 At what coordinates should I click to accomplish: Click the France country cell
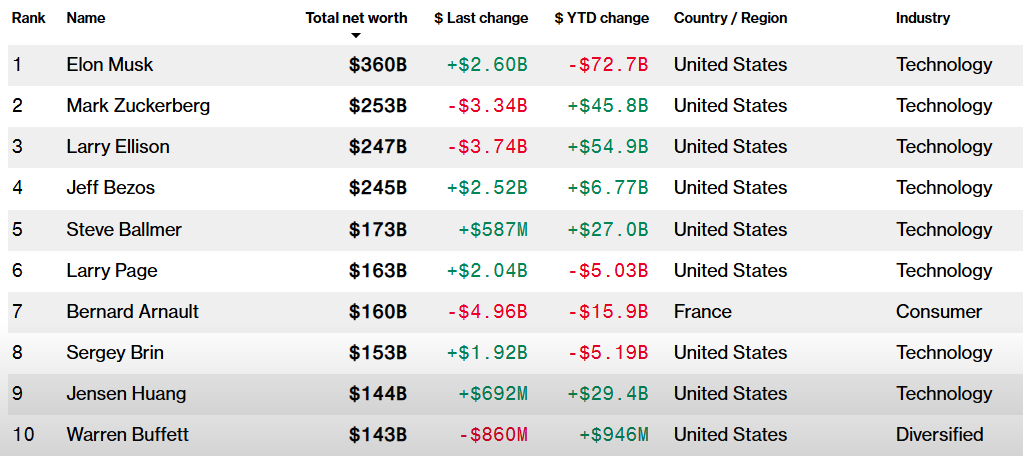703,312
